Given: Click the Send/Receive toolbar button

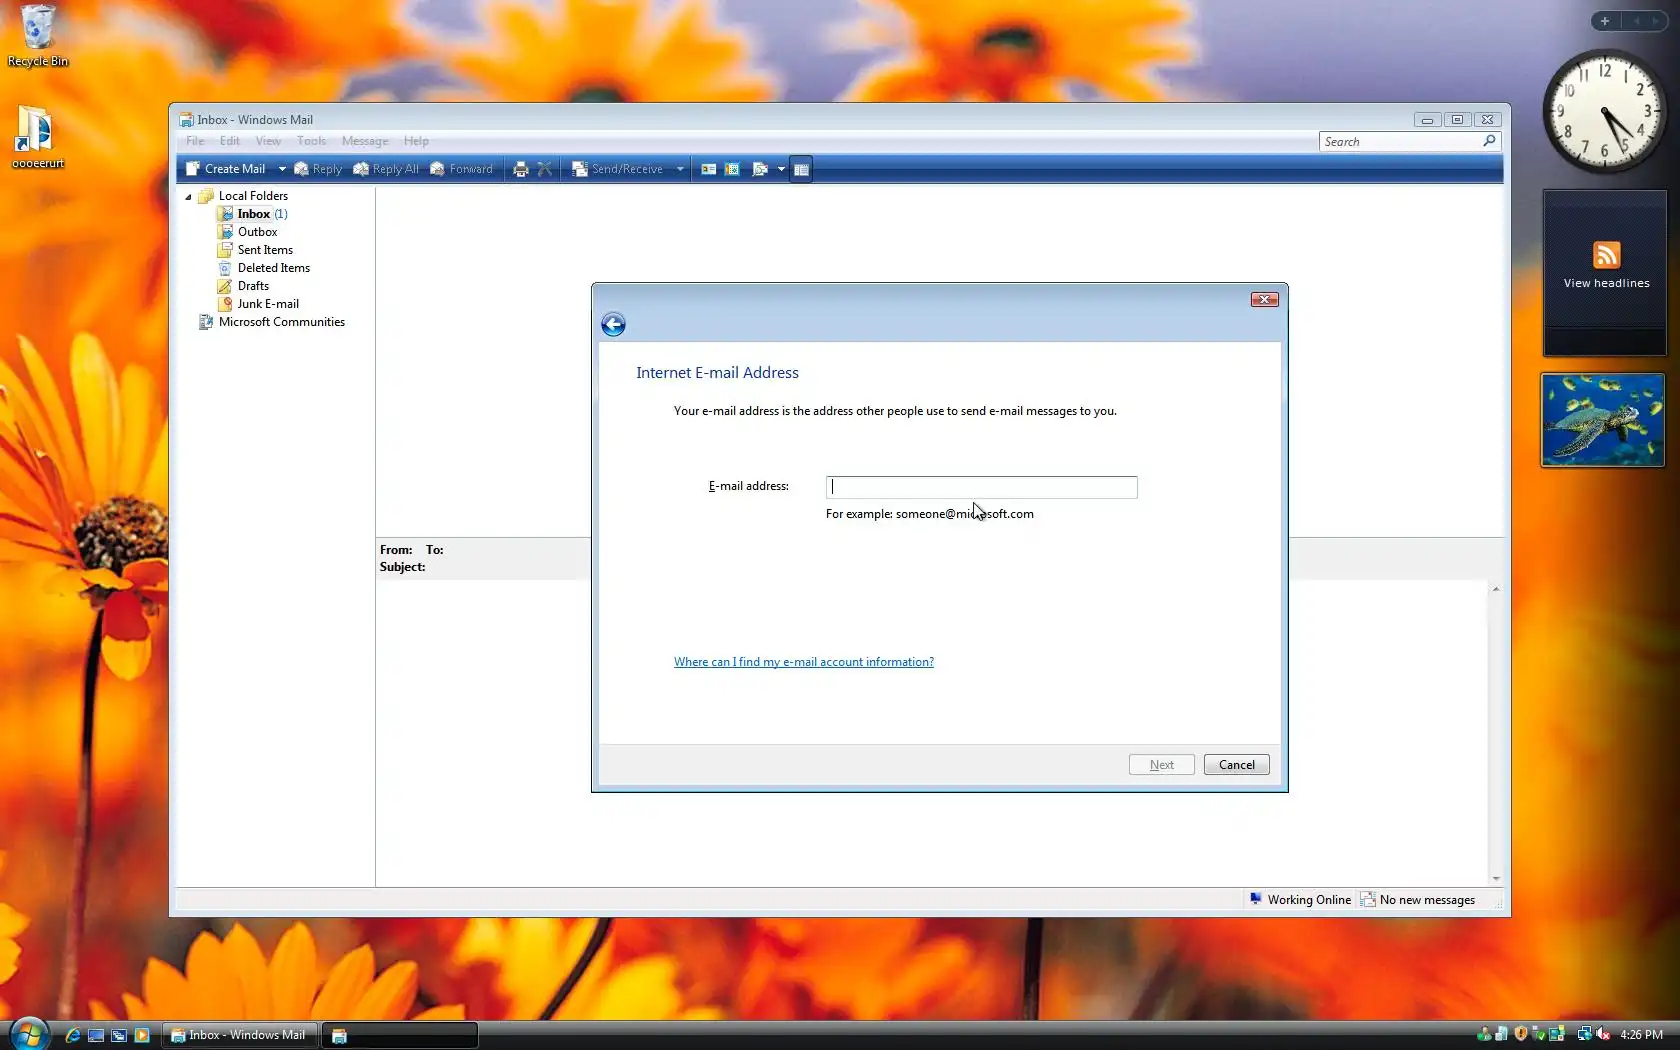Looking at the screenshot, I should pos(618,169).
